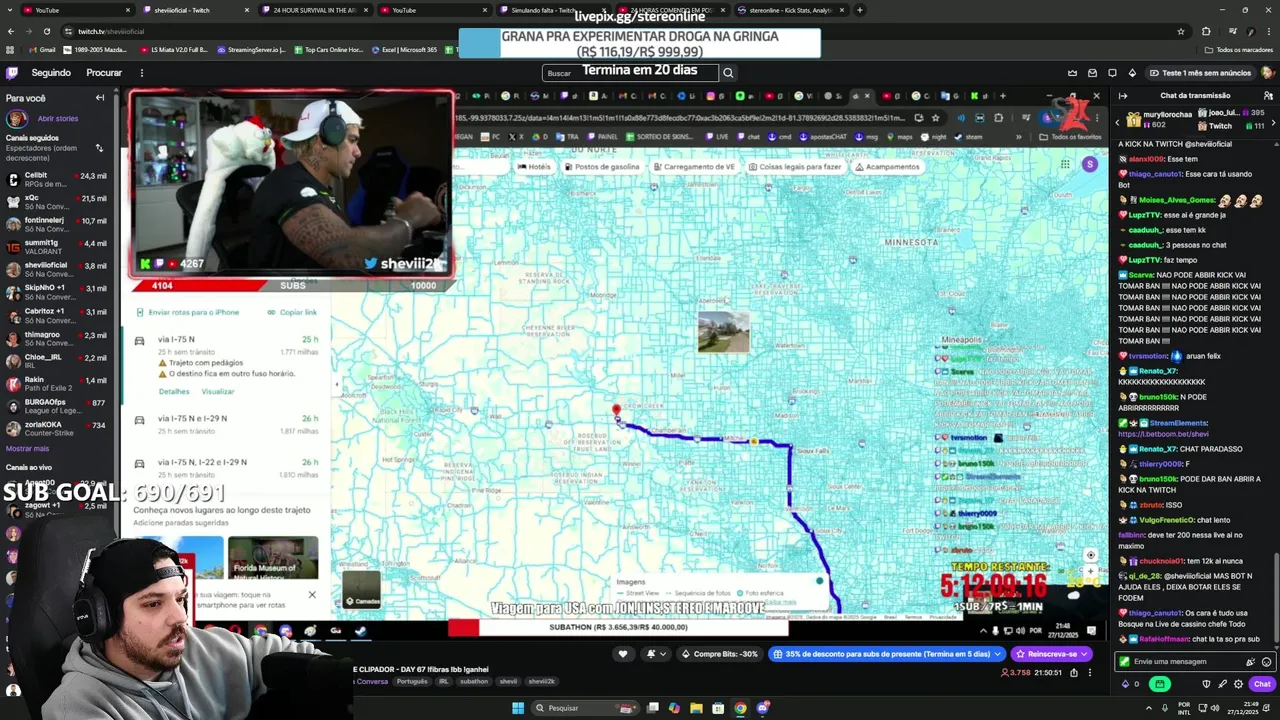The height and width of the screenshot is (720, 1280).
Task: Open notification bell dropdown
Action: pyautogui.click(x=655, y=654)
